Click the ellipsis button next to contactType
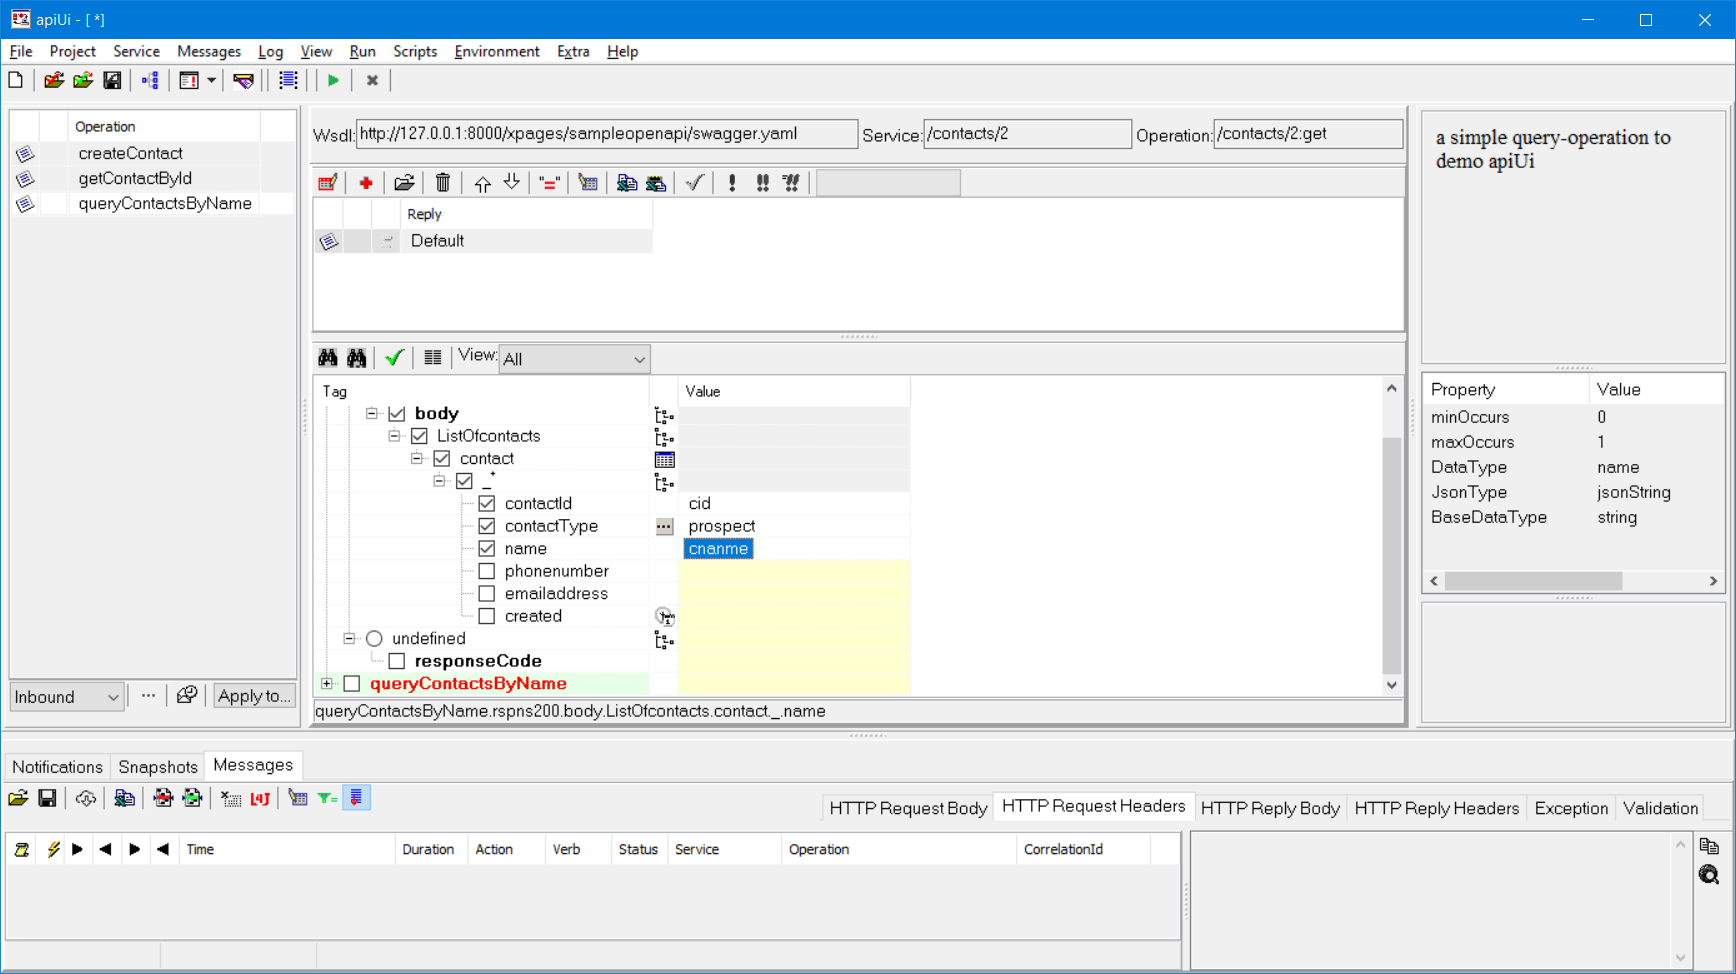This screenshot has width=1736, height=974. (x=664, y=526)
